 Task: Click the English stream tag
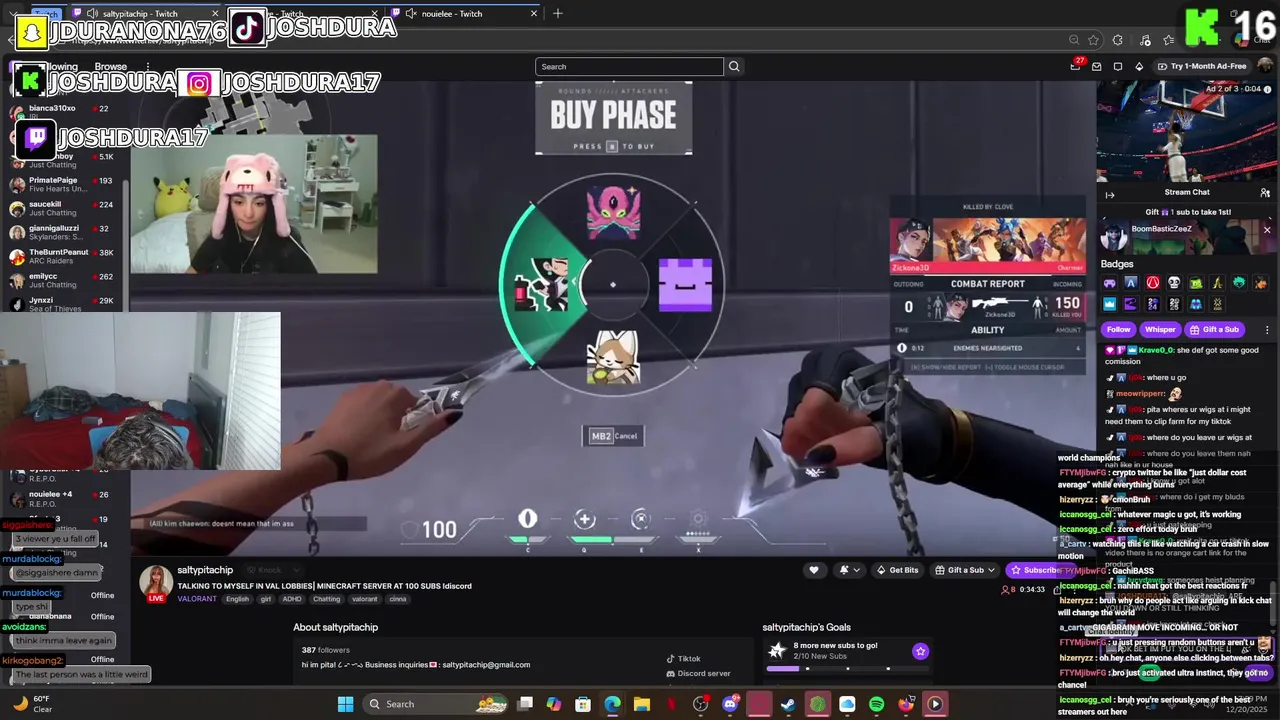(237, 599)
